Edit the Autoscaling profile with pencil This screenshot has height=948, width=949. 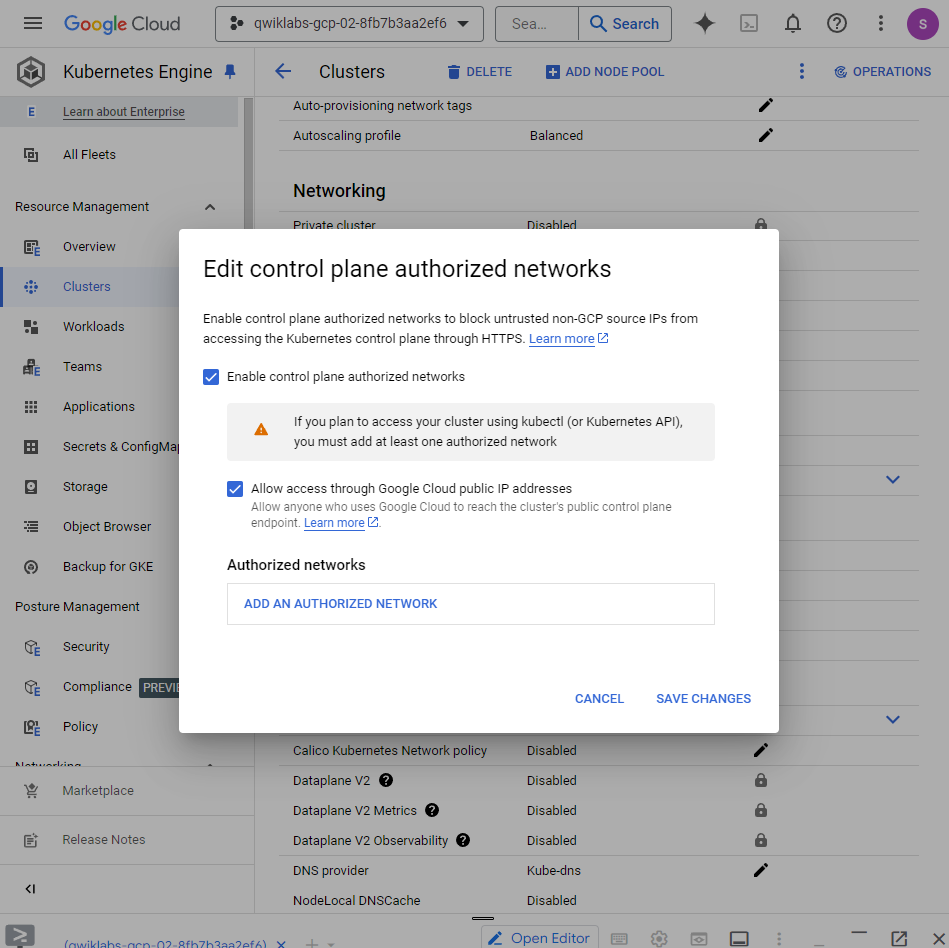[766, 135]
